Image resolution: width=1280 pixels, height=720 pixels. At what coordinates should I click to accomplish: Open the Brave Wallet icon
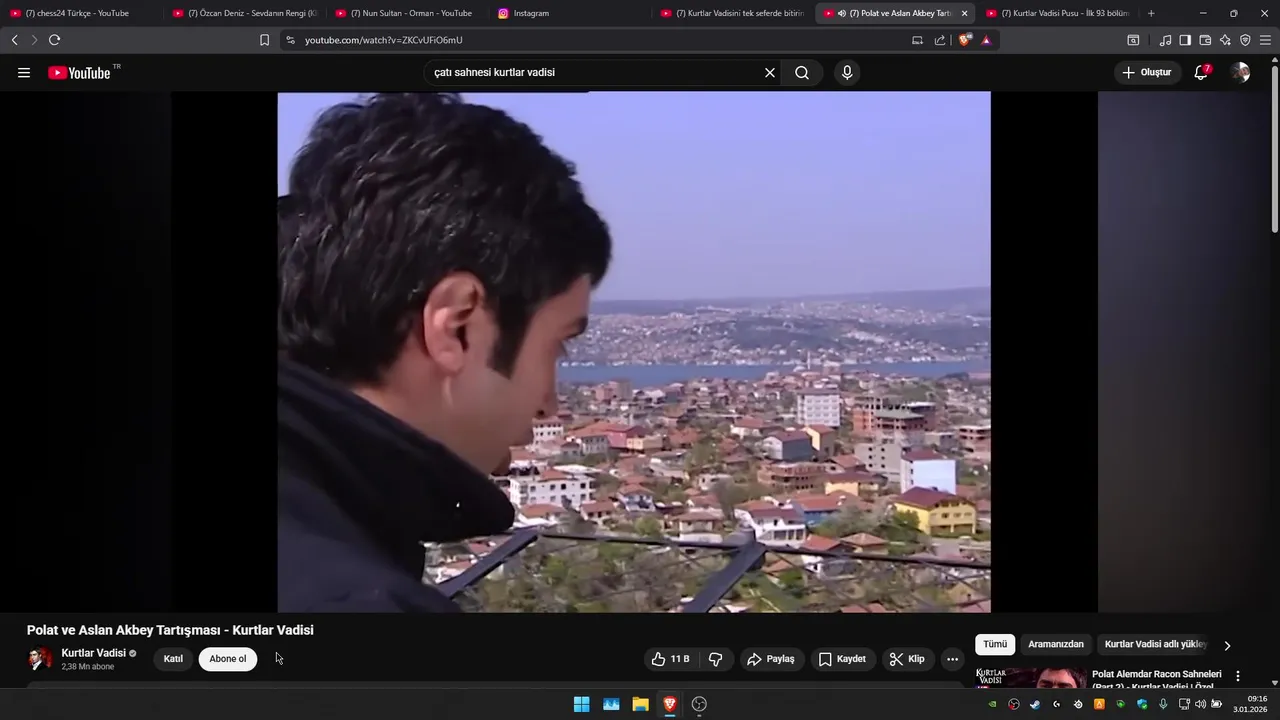click(x=1205, y=40)
